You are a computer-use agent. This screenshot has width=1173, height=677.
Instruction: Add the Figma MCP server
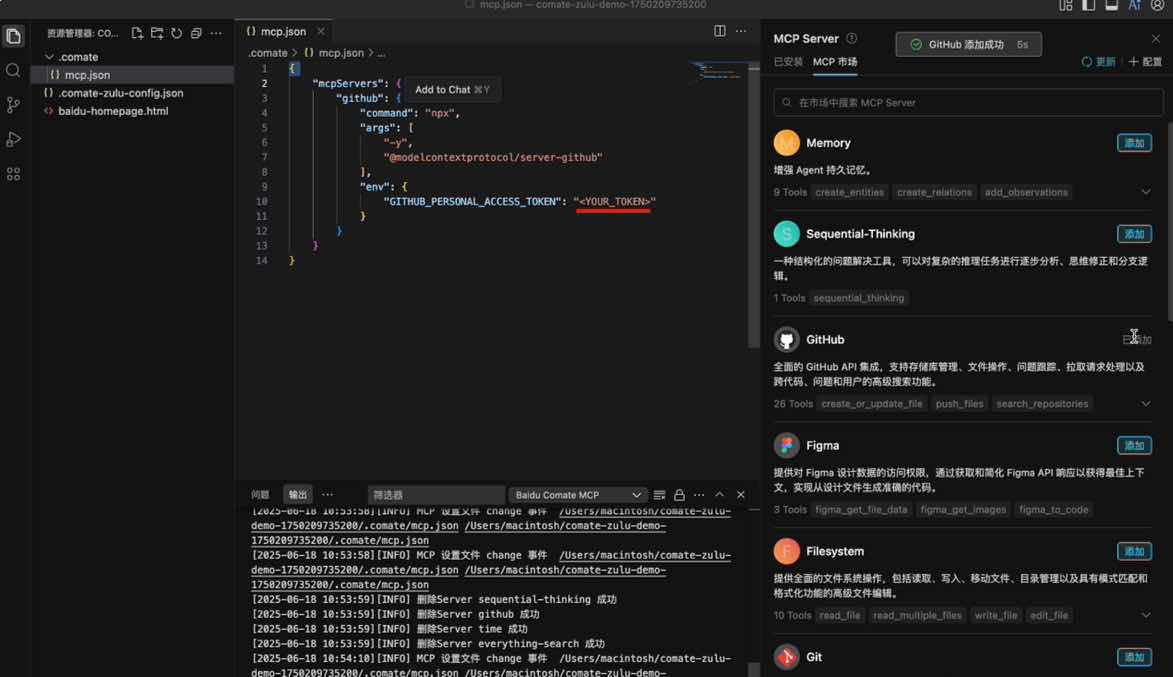click(1134, 445)
